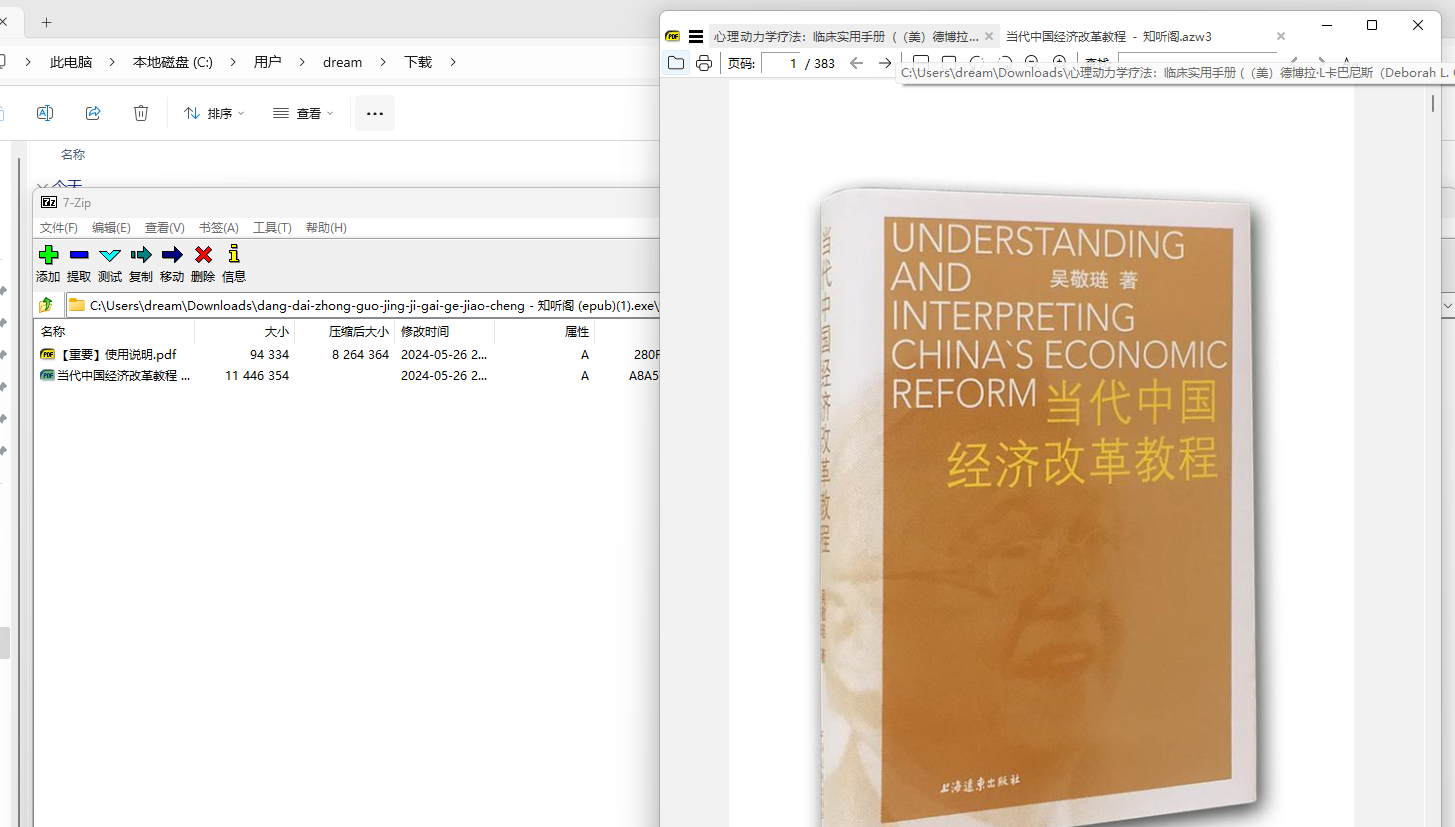Go to previous page with left arrow
The width and height of the screenshot is (1455, 827).
click(x=856, y=63)
